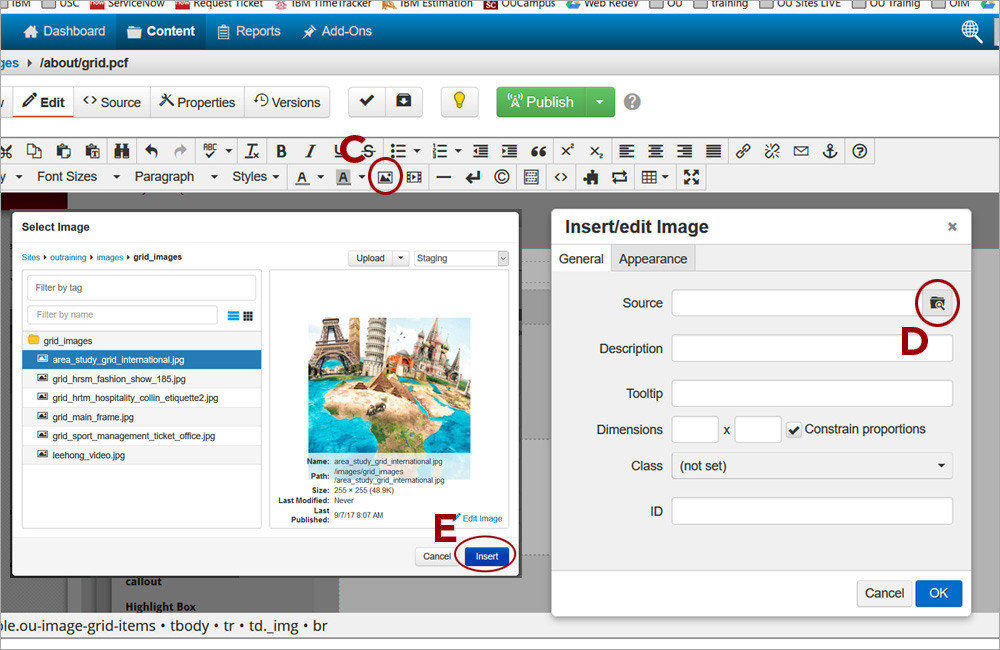Click the Insert/edit image toolbar icon
1000x650 pixels.
[x=385, y=177]
